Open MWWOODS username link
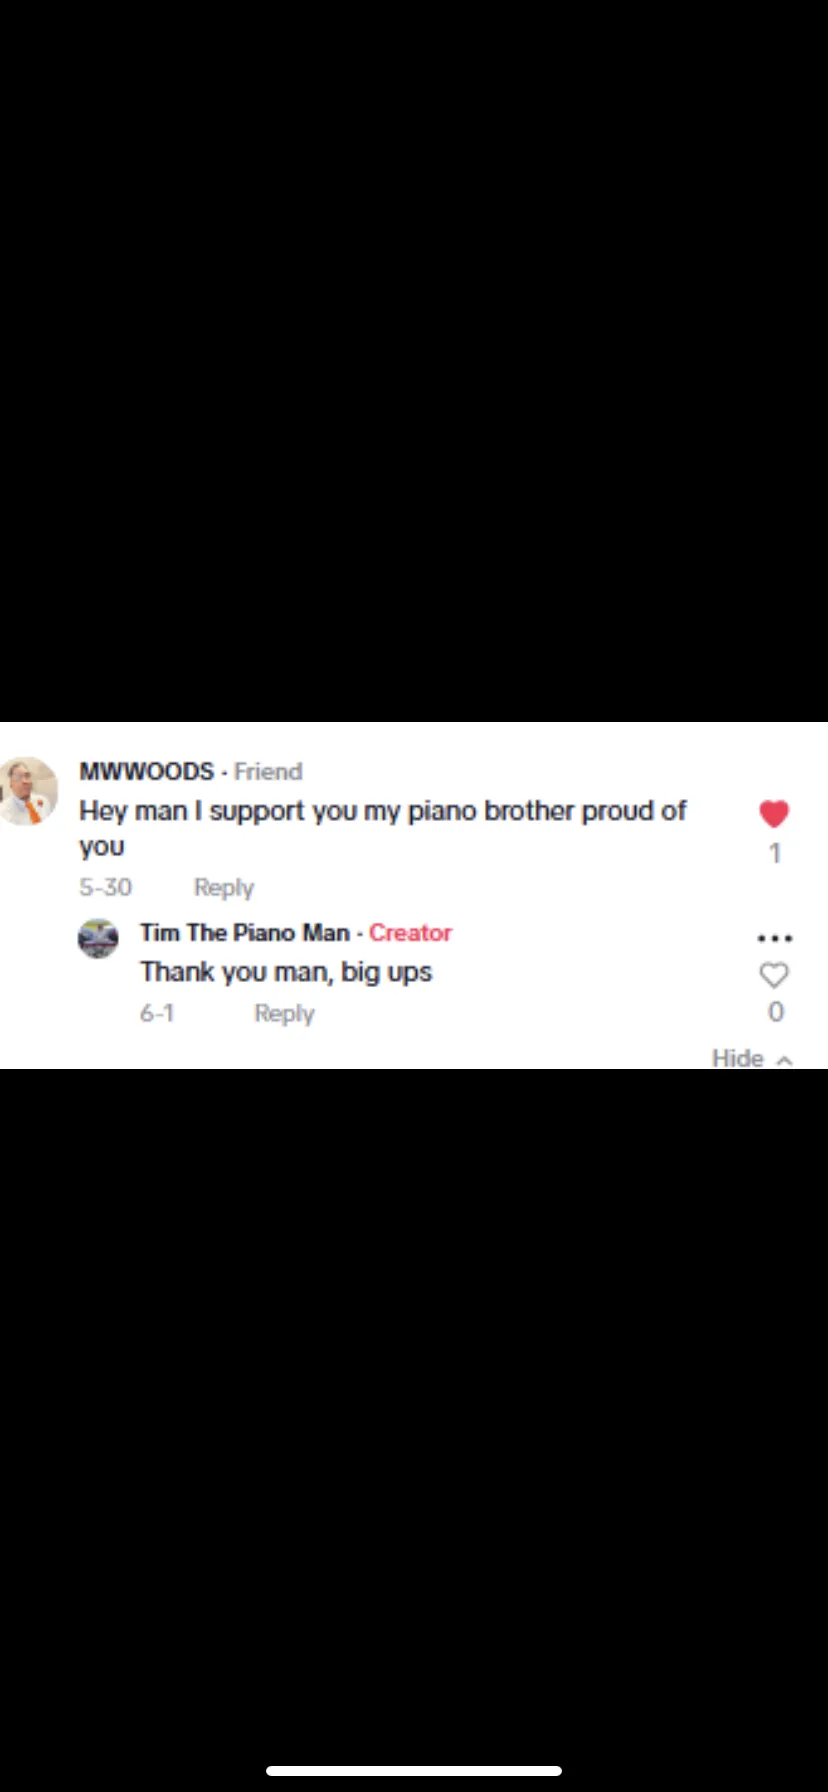 click(x=147, y=772)
